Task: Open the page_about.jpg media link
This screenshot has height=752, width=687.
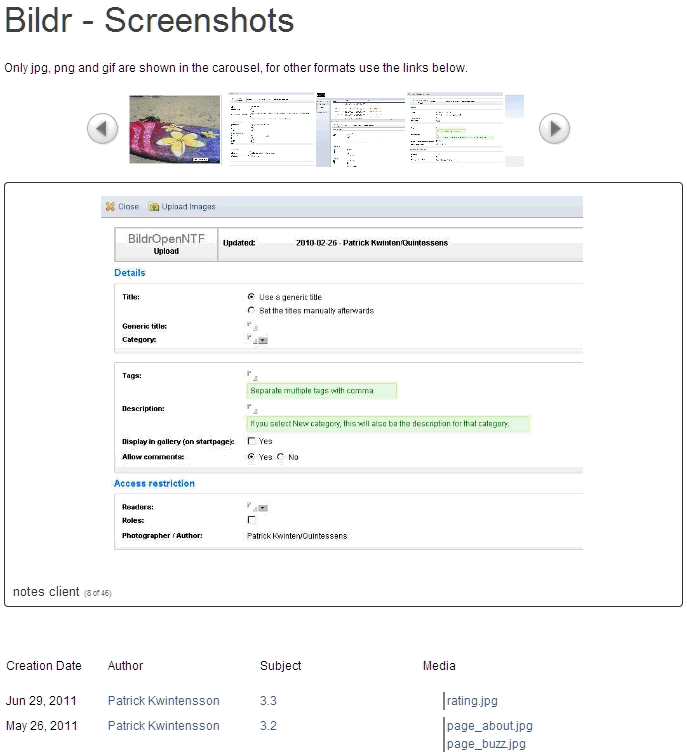Action: tap(490, 726)
